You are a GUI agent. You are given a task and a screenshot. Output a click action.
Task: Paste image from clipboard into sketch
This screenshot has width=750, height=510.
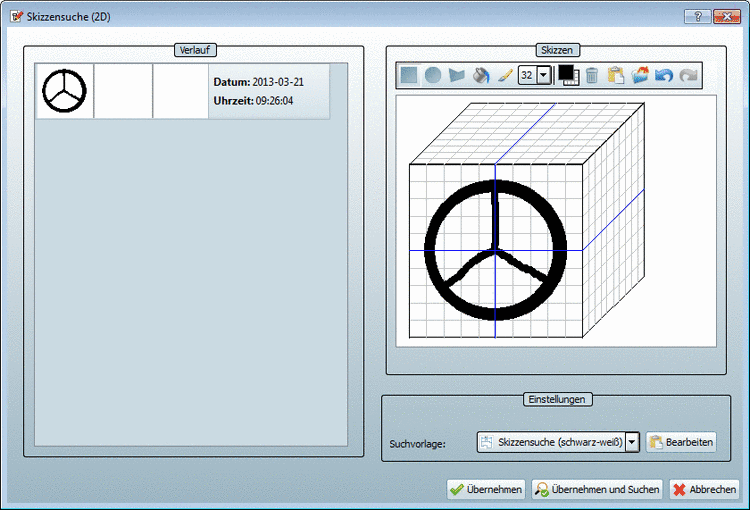616,75
